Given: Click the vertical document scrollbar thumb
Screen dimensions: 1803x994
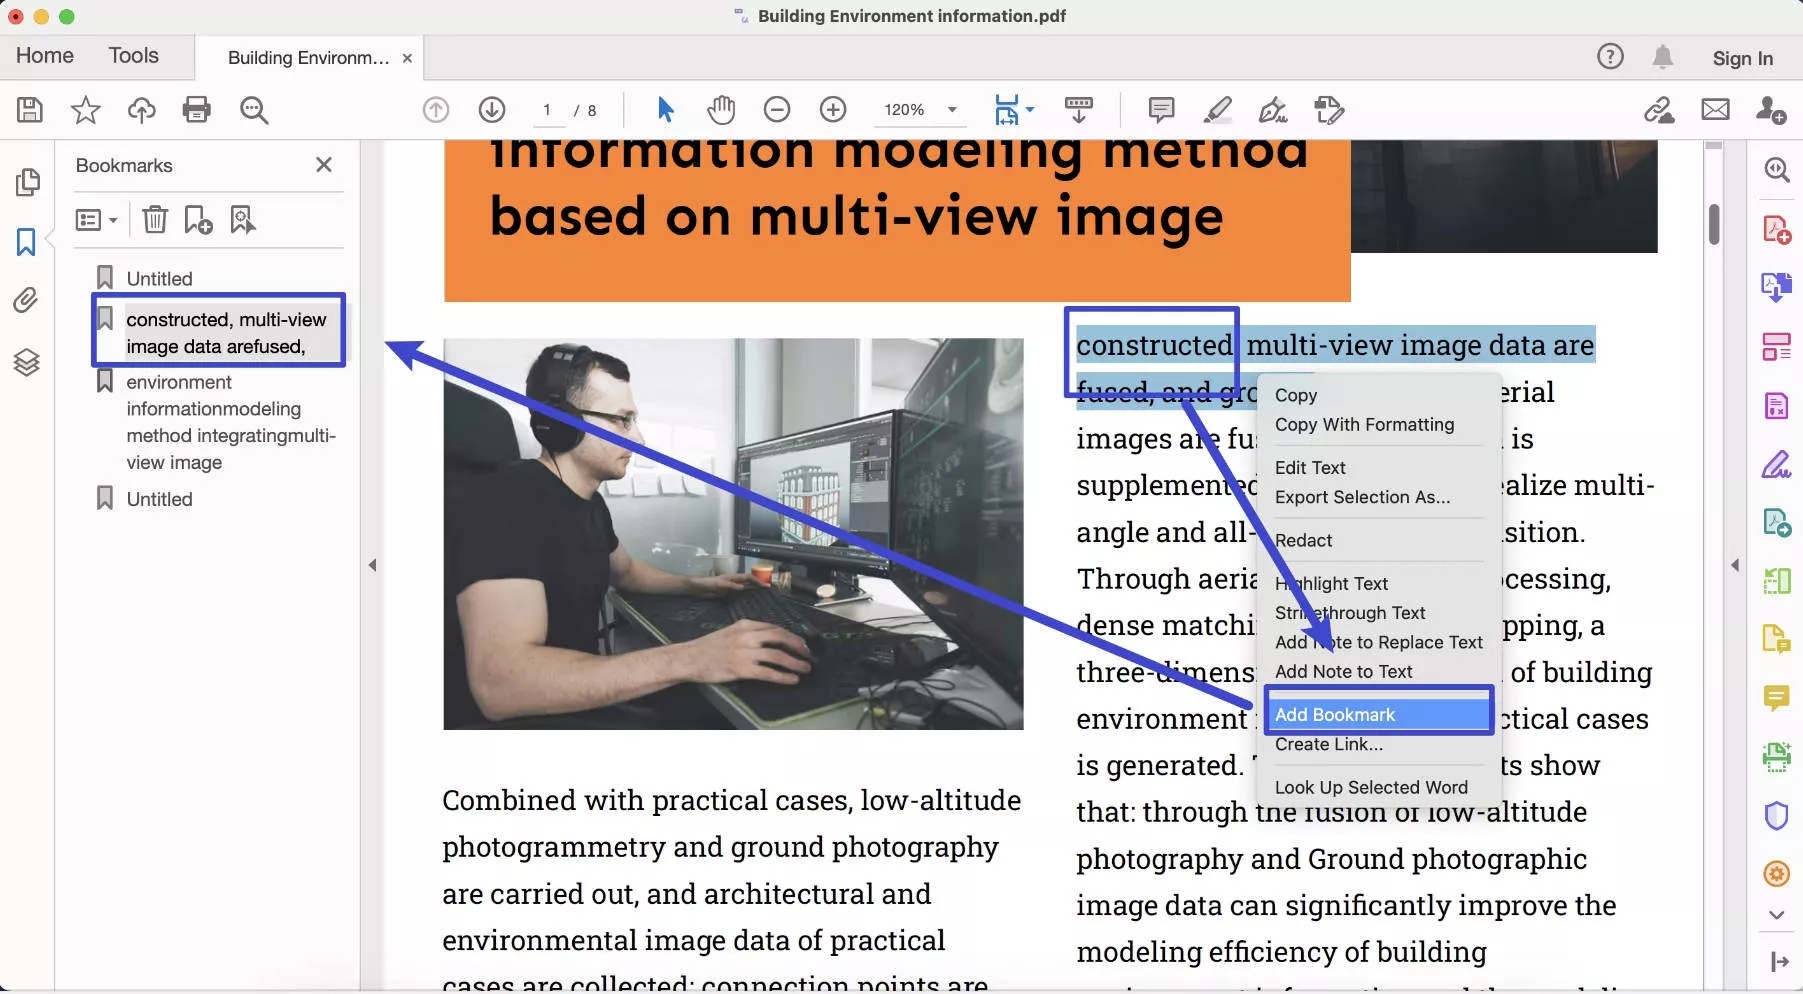Looking at the screenshot, I should [x=1714, y=224].
